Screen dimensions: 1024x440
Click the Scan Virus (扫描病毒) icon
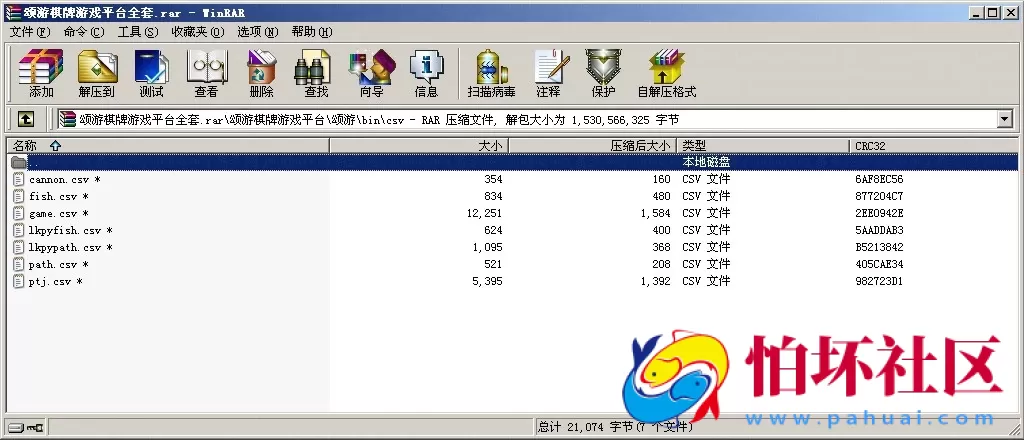[x=491, y=72]
